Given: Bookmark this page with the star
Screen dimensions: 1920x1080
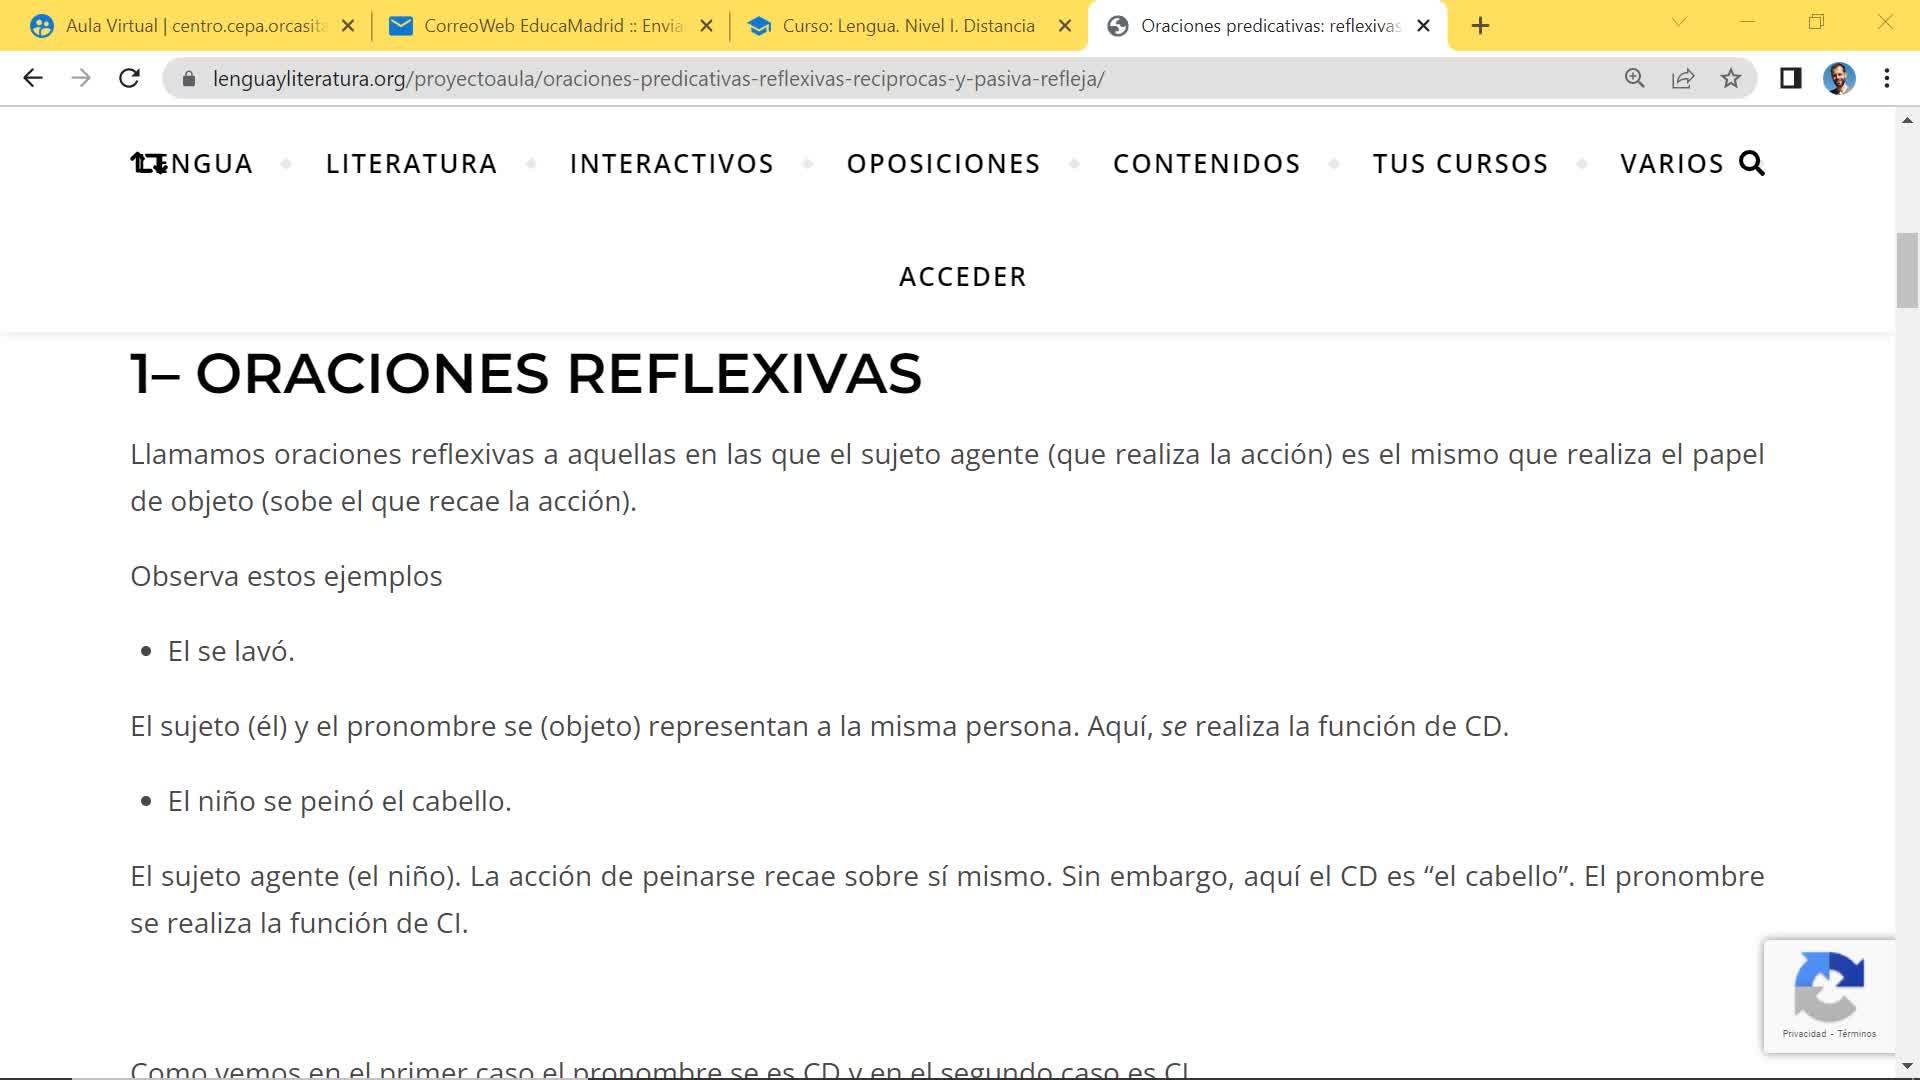Looking at the screenshot, I should (1731, 78).
